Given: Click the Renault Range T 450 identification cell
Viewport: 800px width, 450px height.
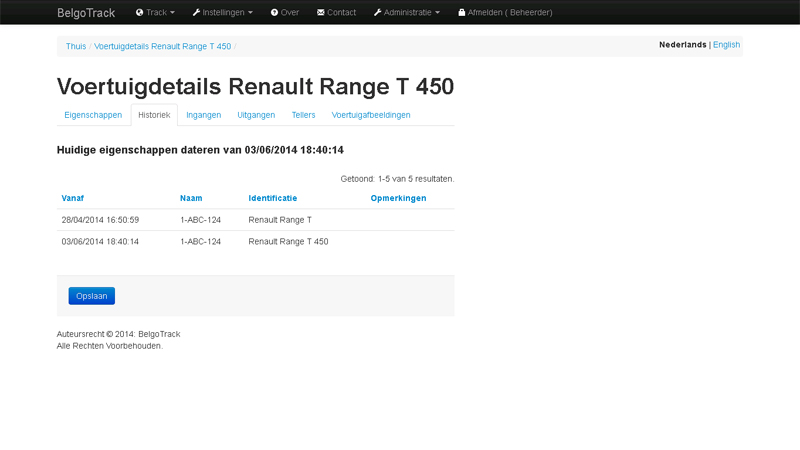Looking at the screenshot, I should [288, 241].
